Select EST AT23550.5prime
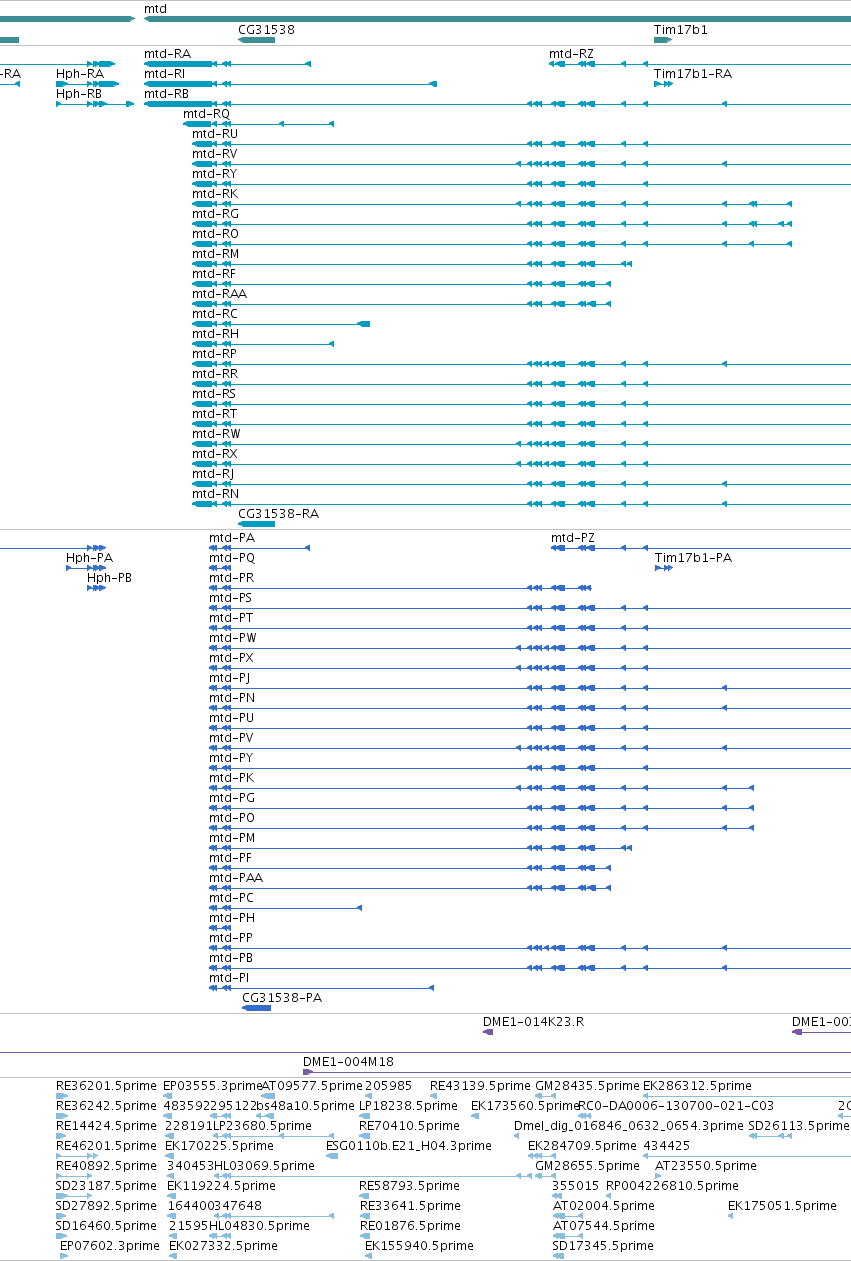 pos(705,1166)
